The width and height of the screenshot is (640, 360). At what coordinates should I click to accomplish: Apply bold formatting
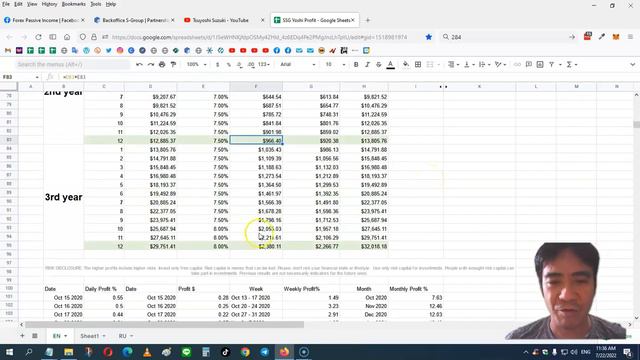(x=356, y=64)
